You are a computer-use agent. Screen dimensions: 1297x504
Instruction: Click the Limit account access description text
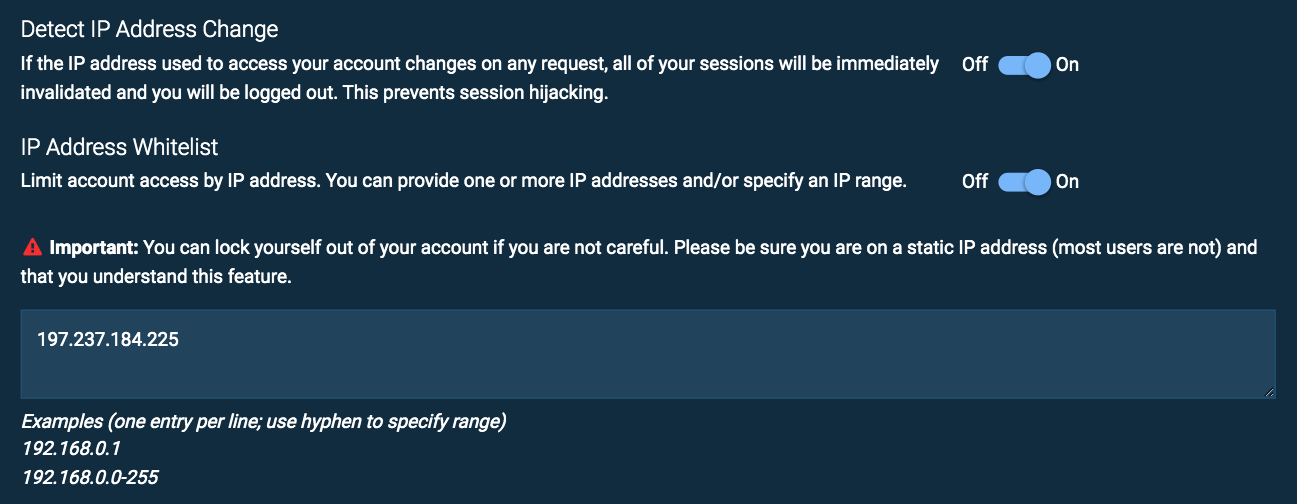464,181
